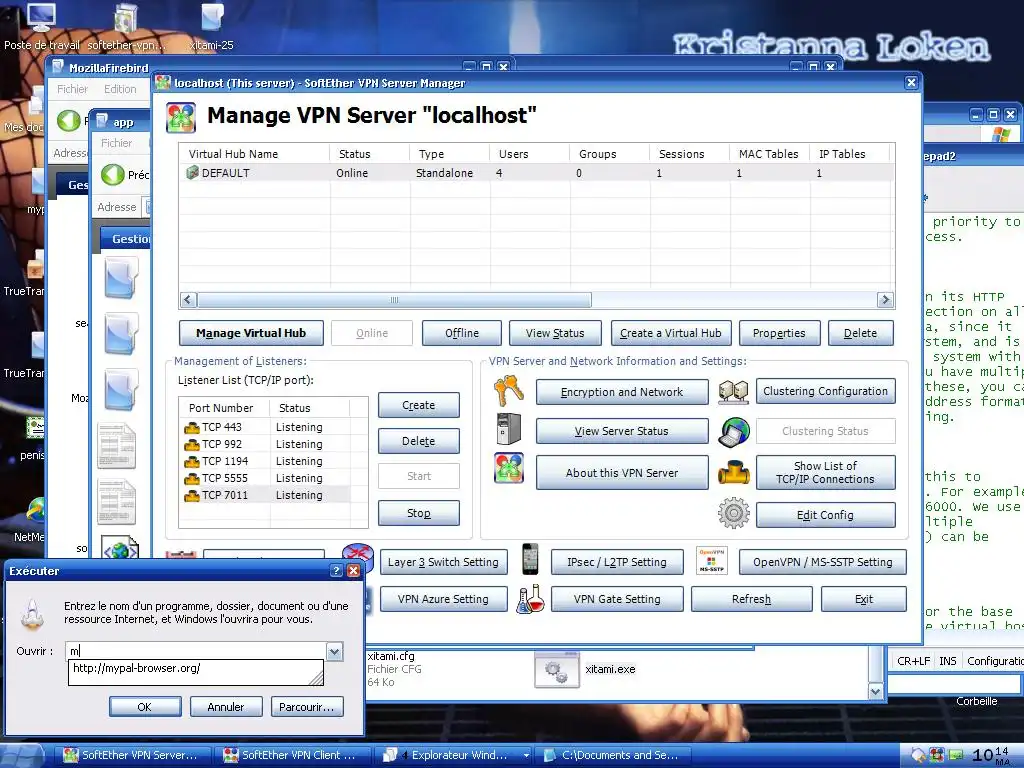Click the server tower icon beside View Server Status
The height and width of the screenshot is (768, 1024).
(x=509, y=430)
